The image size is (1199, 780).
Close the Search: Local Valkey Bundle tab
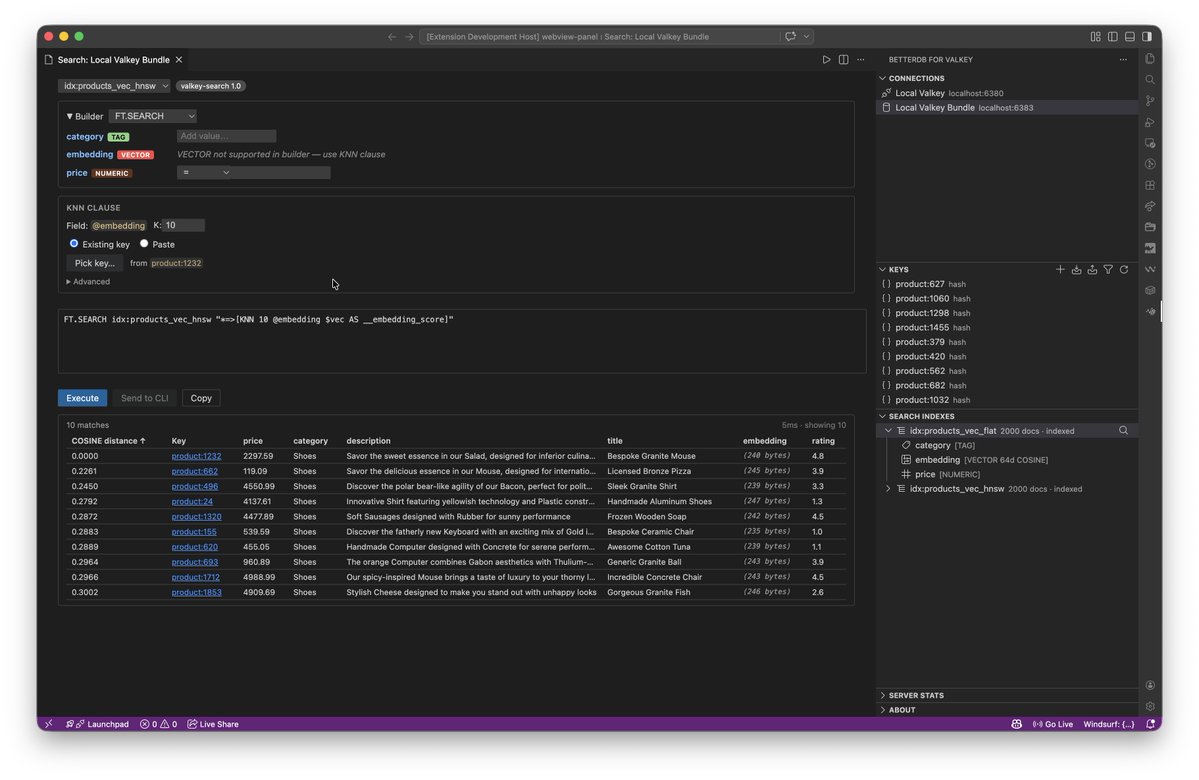[x=179, y=60]
